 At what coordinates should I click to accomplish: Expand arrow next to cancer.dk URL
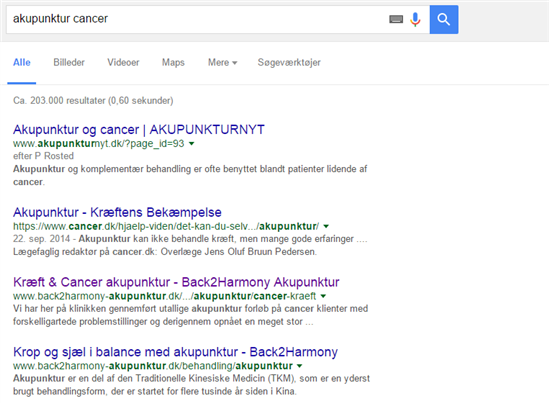pos(326,226)
